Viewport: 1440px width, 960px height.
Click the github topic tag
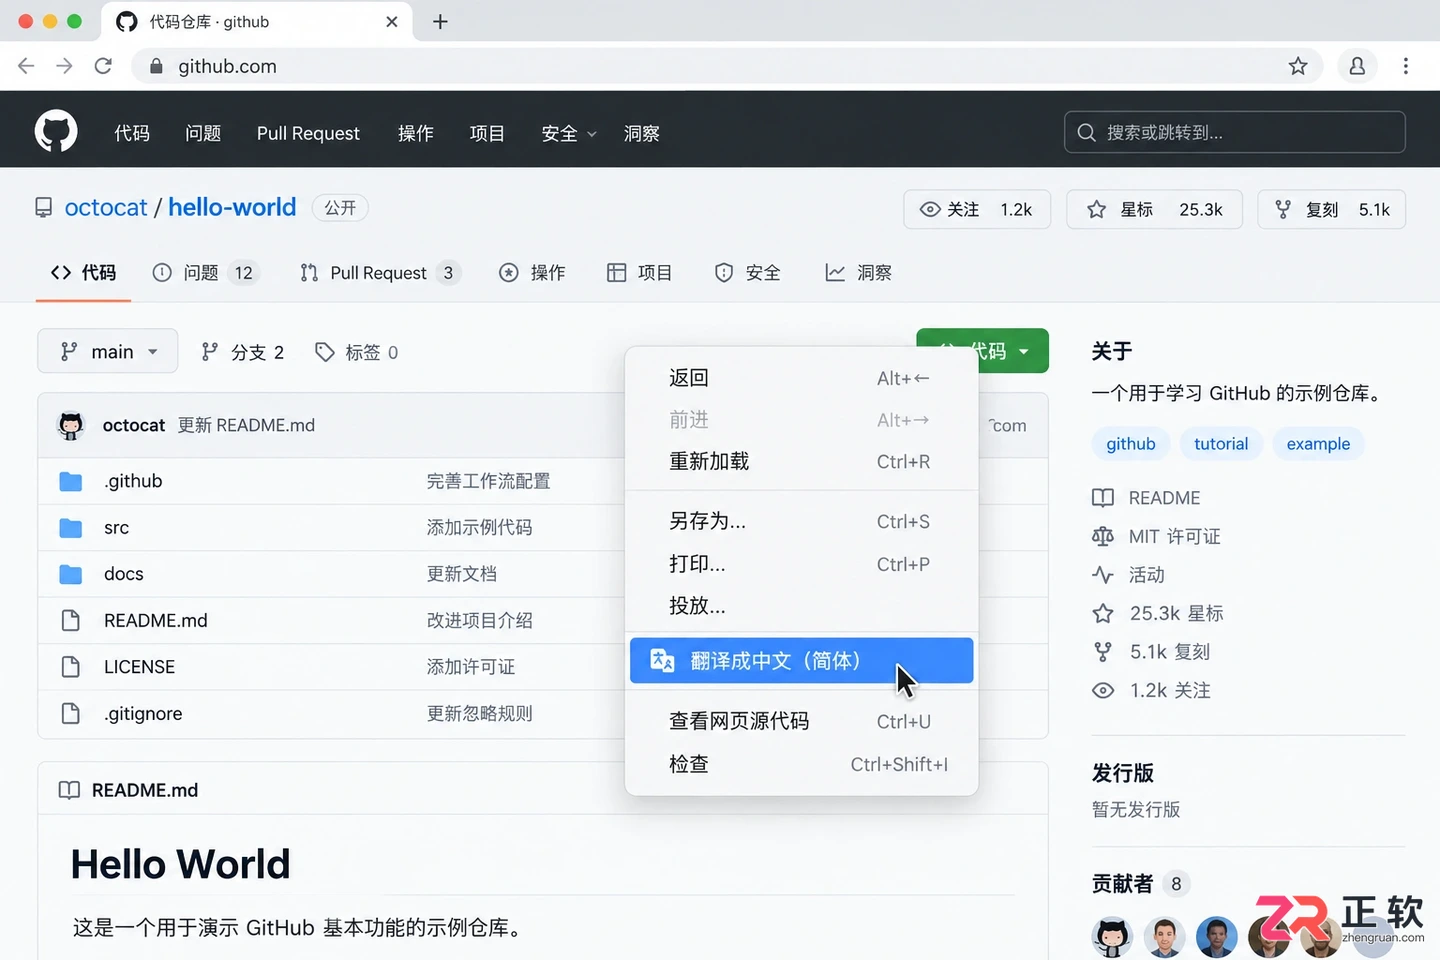1131,444
